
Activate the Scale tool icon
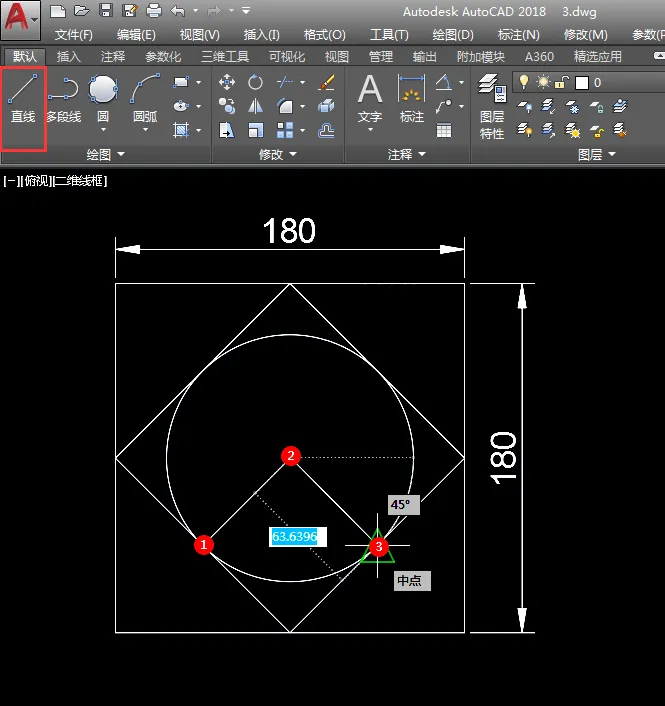tap(255, 131)
